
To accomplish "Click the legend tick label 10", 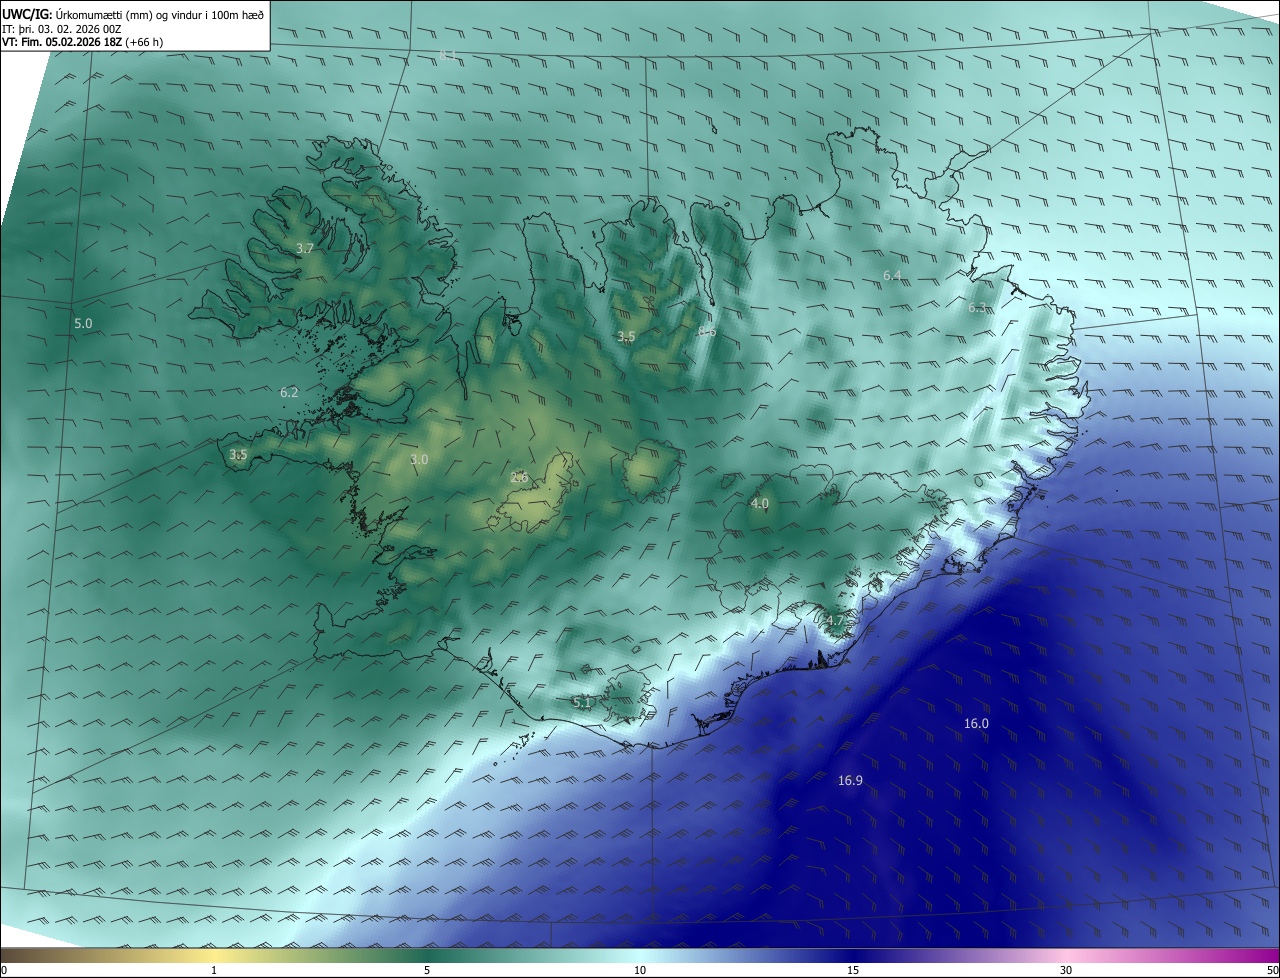I will [x=640, y=970].
